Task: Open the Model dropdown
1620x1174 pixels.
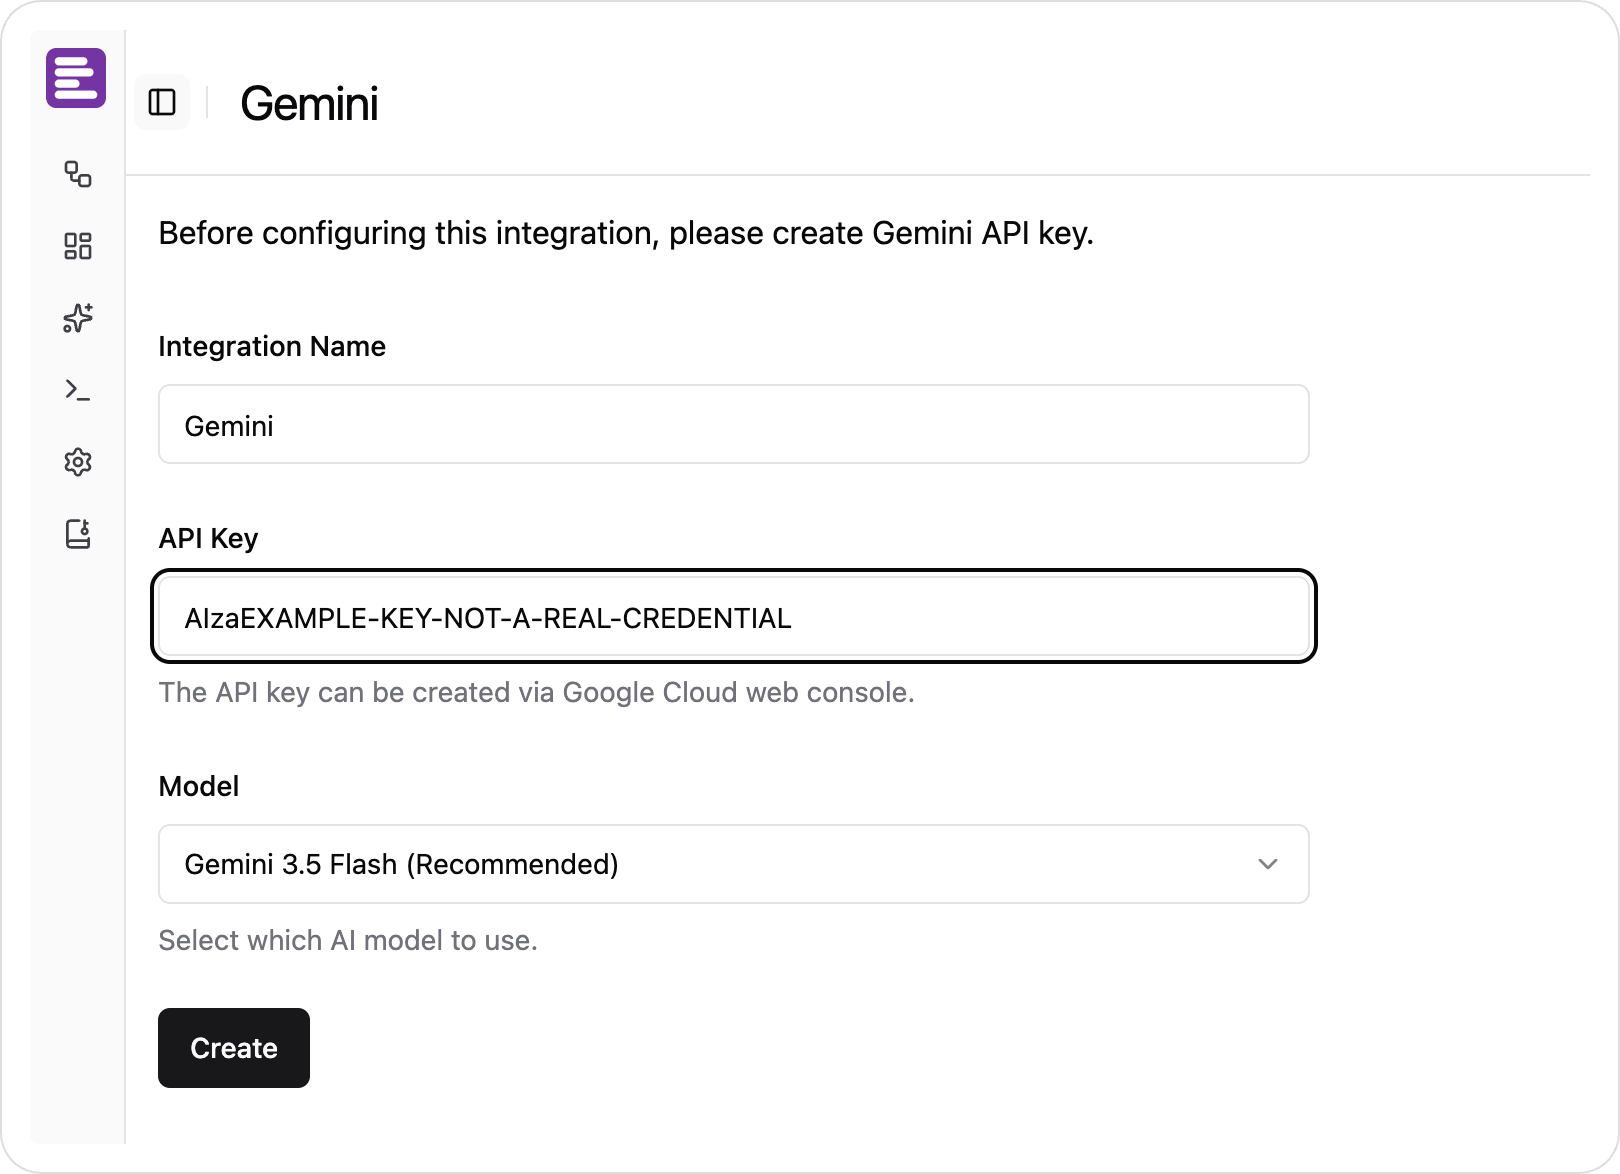Action: pyautogui.click(x=734, y=864)
